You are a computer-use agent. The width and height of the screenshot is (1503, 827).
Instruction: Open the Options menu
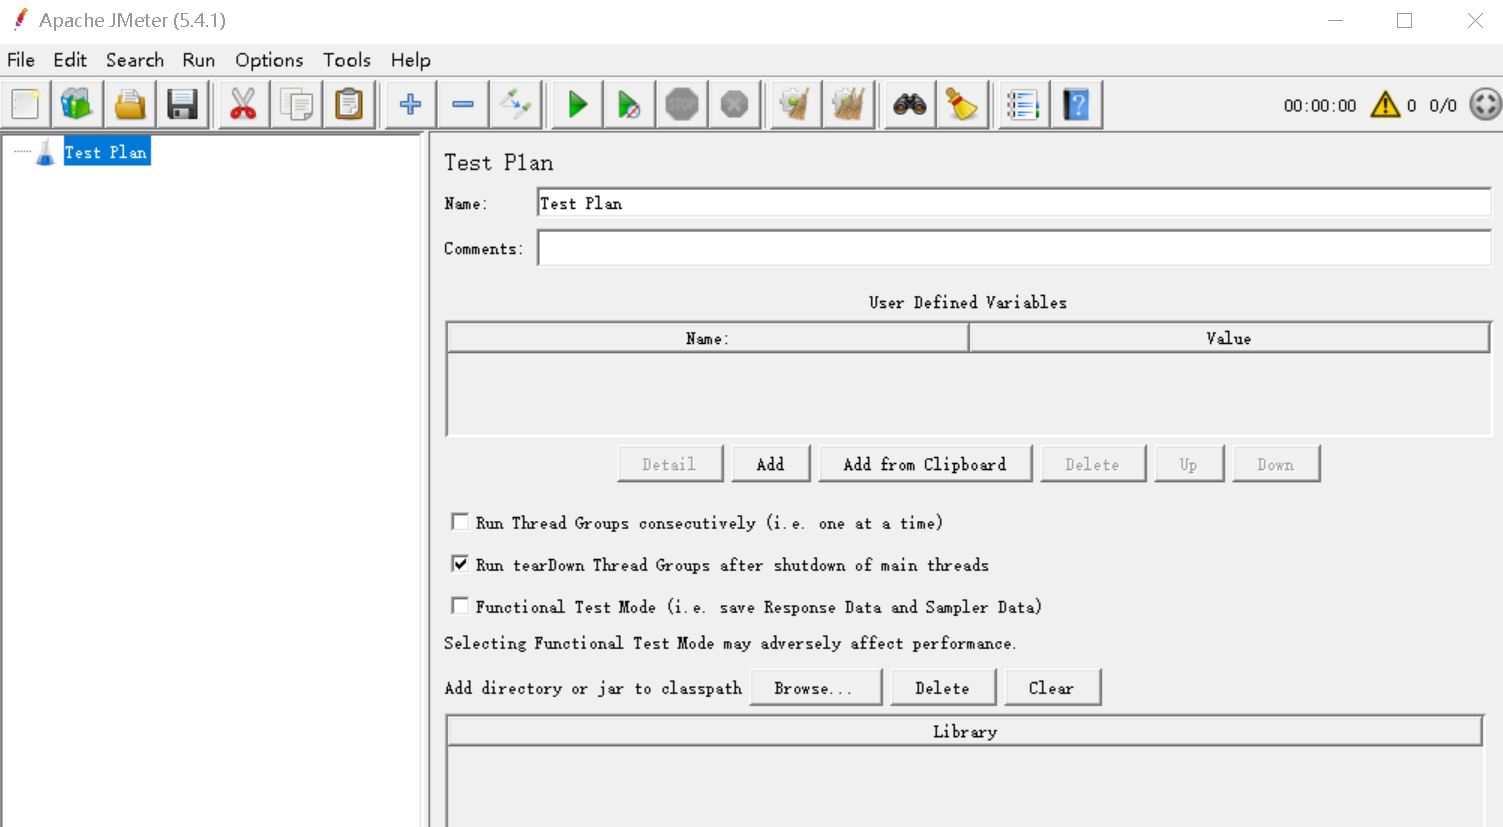(269, 60)
